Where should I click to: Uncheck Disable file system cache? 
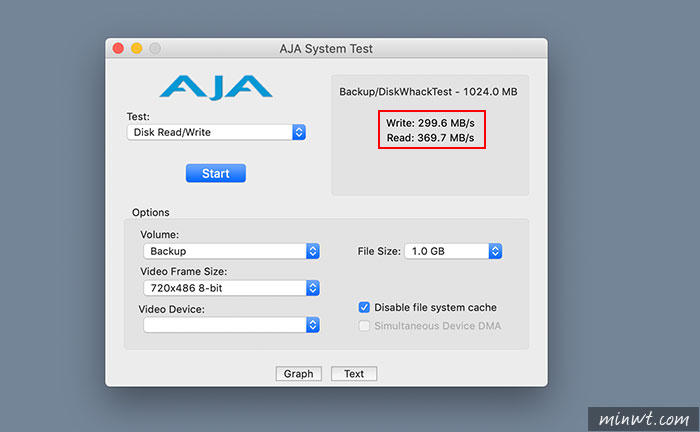click(364, 307)
